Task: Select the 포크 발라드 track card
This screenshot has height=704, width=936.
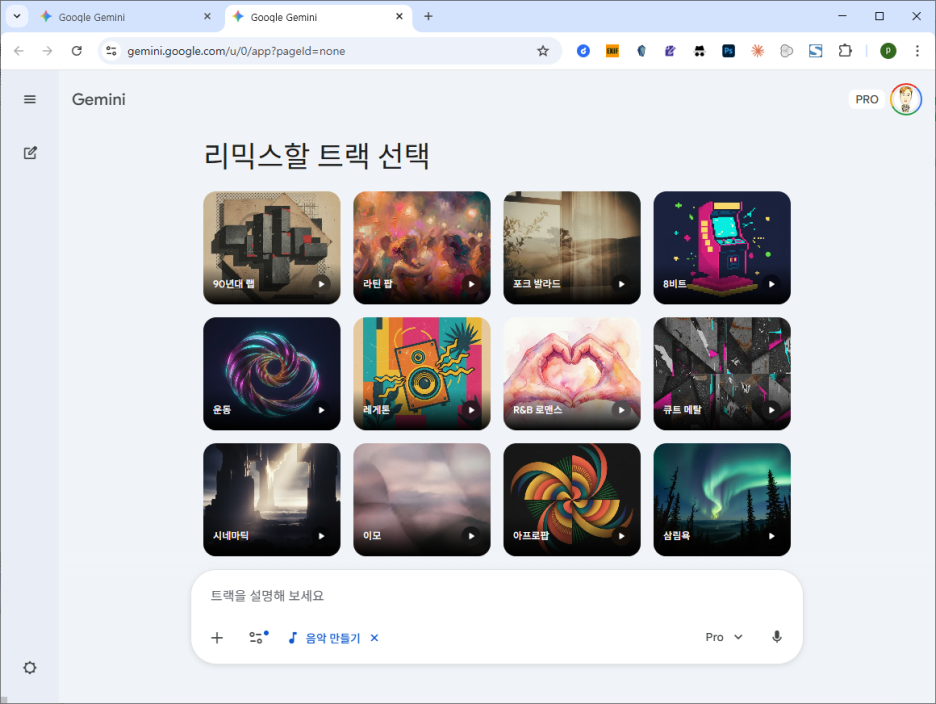Action: tap(572, 247)
